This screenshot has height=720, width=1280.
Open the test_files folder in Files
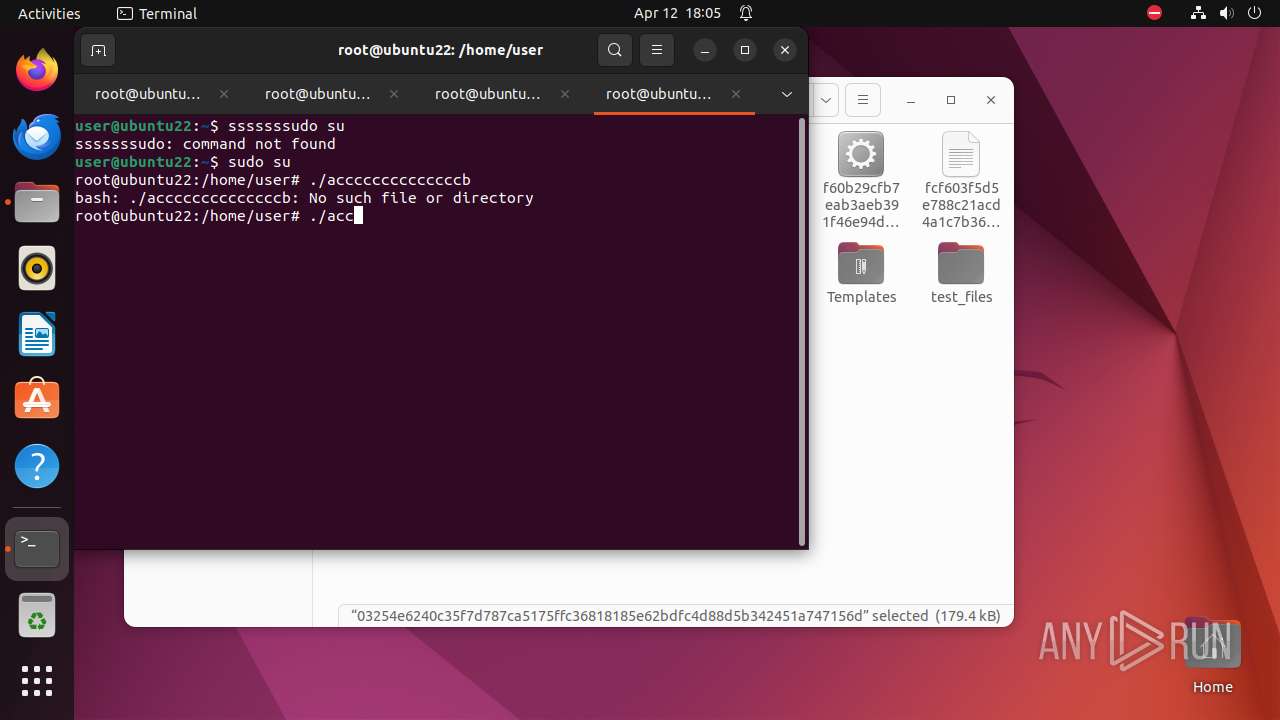[x=961, y=273]
